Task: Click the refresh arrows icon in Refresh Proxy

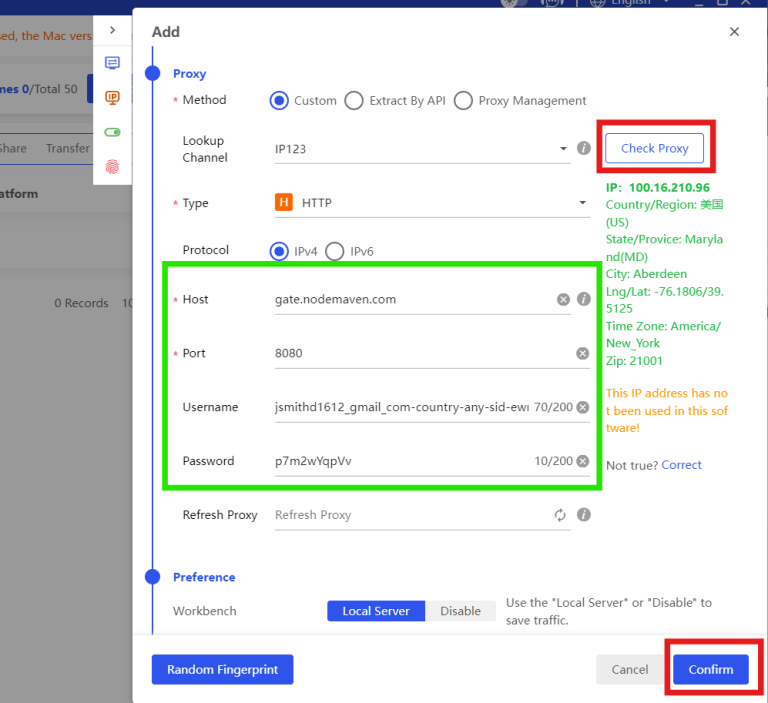Action: point(560,515)
